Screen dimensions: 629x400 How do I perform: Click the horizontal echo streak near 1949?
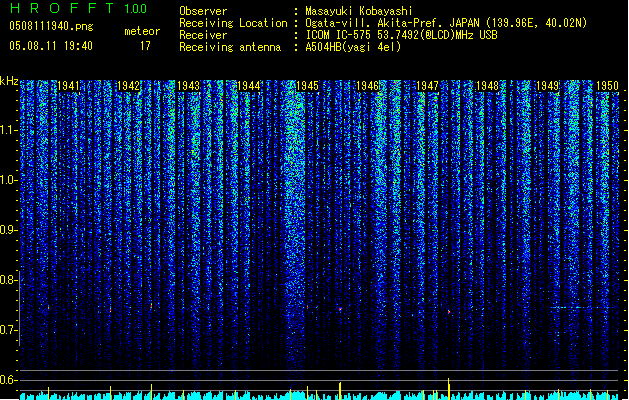(x=580, y=307)
